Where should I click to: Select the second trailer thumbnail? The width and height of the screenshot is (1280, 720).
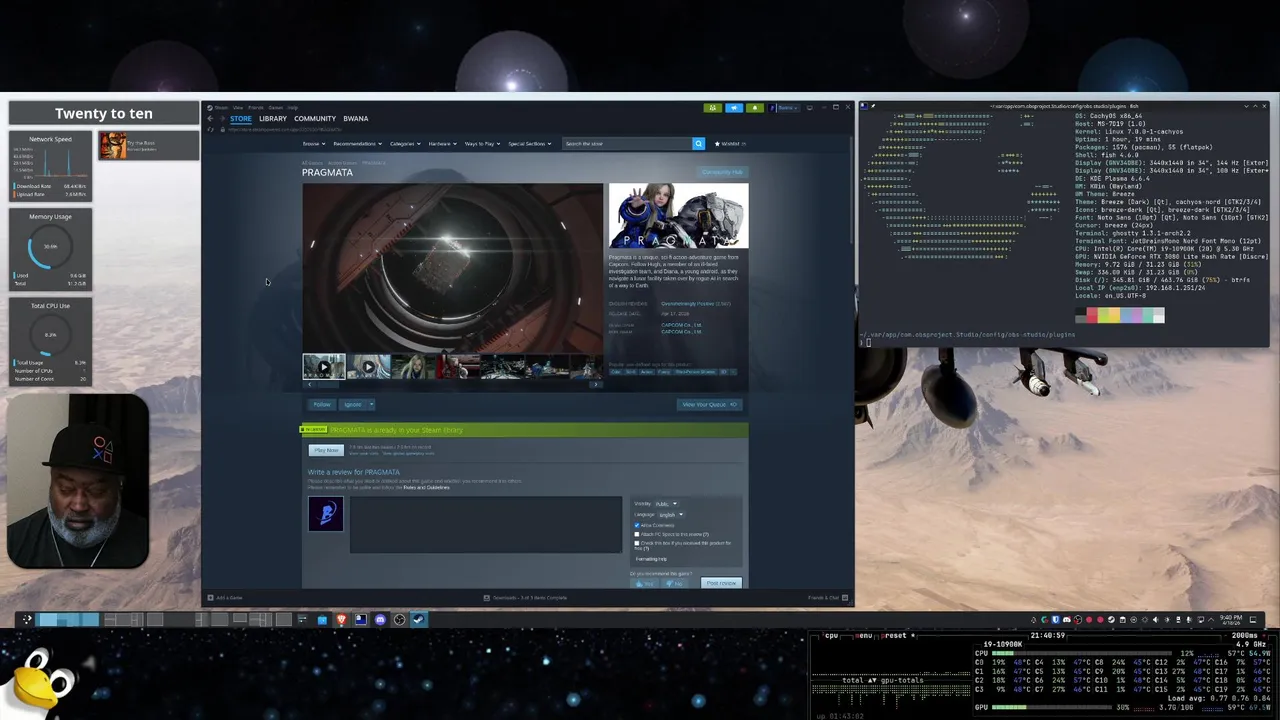click(368, 367)
